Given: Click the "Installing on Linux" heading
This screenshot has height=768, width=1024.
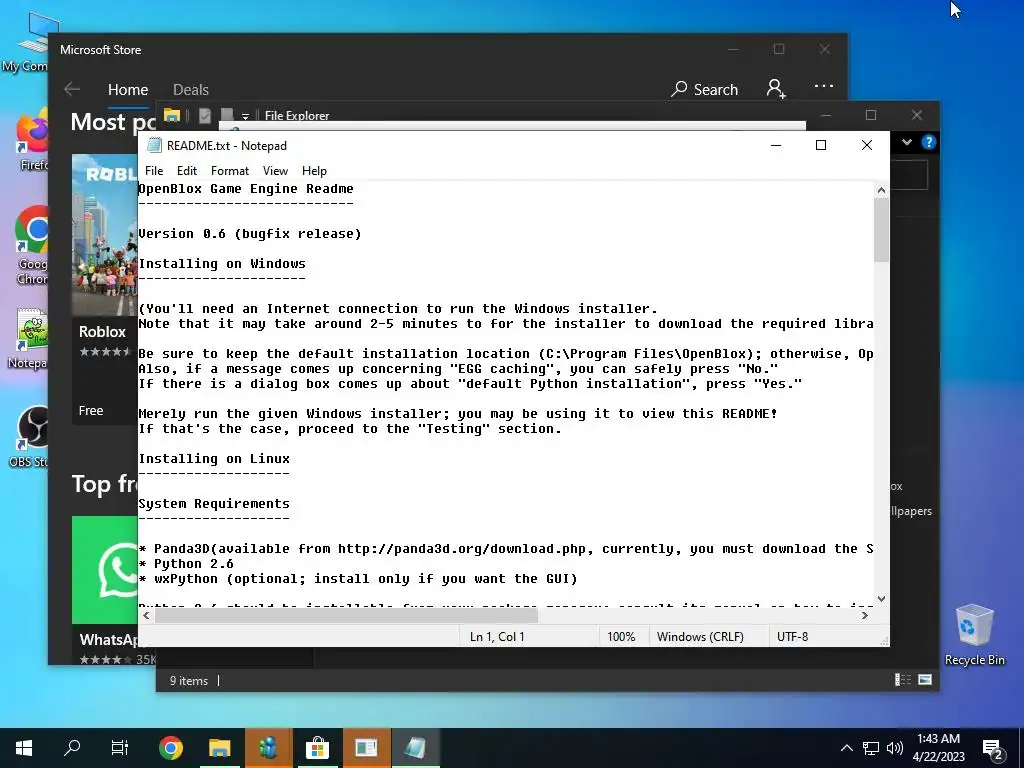Looking at the screenshot, I should (x=214, y=458).
